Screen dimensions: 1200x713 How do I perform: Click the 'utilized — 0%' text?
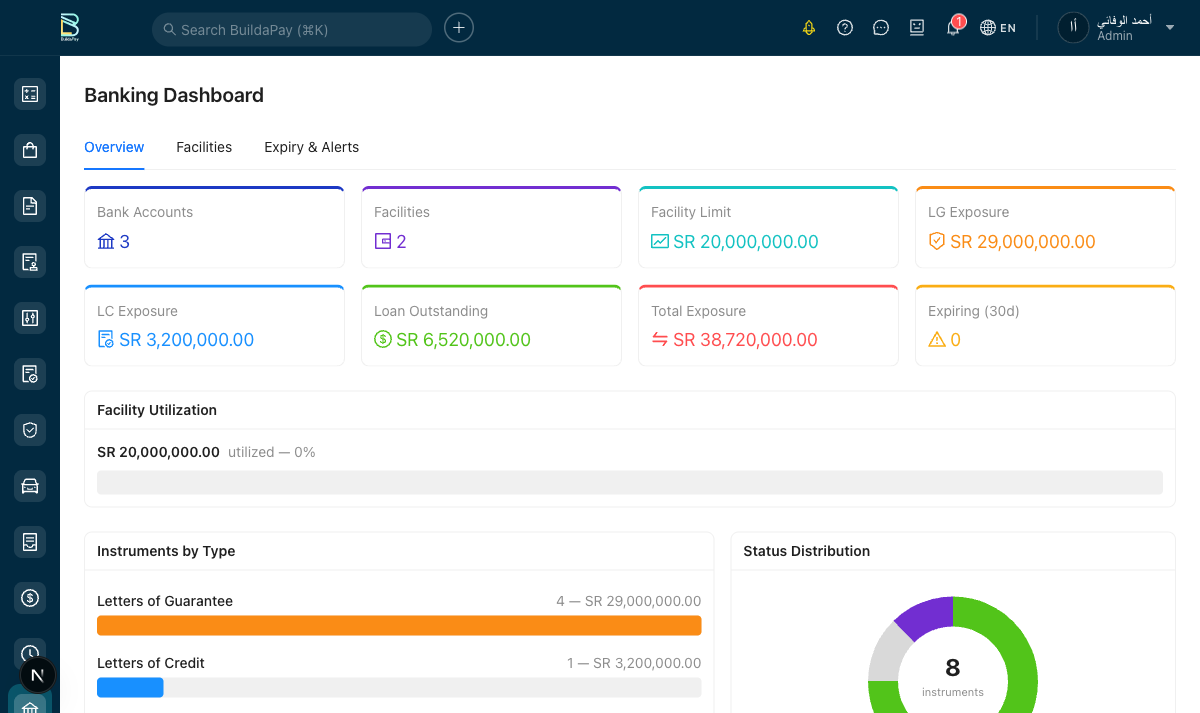click(x=272, y=452)
